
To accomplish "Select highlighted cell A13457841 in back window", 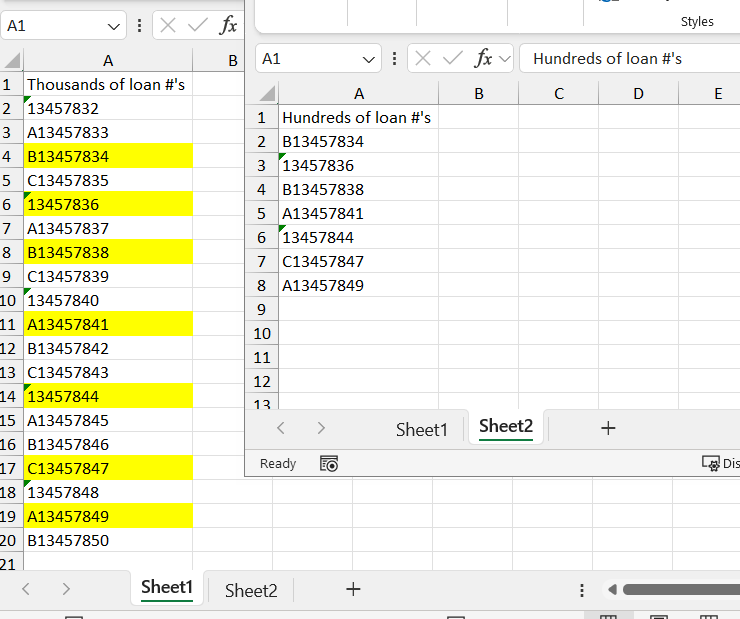I will (x=108, y=324).
